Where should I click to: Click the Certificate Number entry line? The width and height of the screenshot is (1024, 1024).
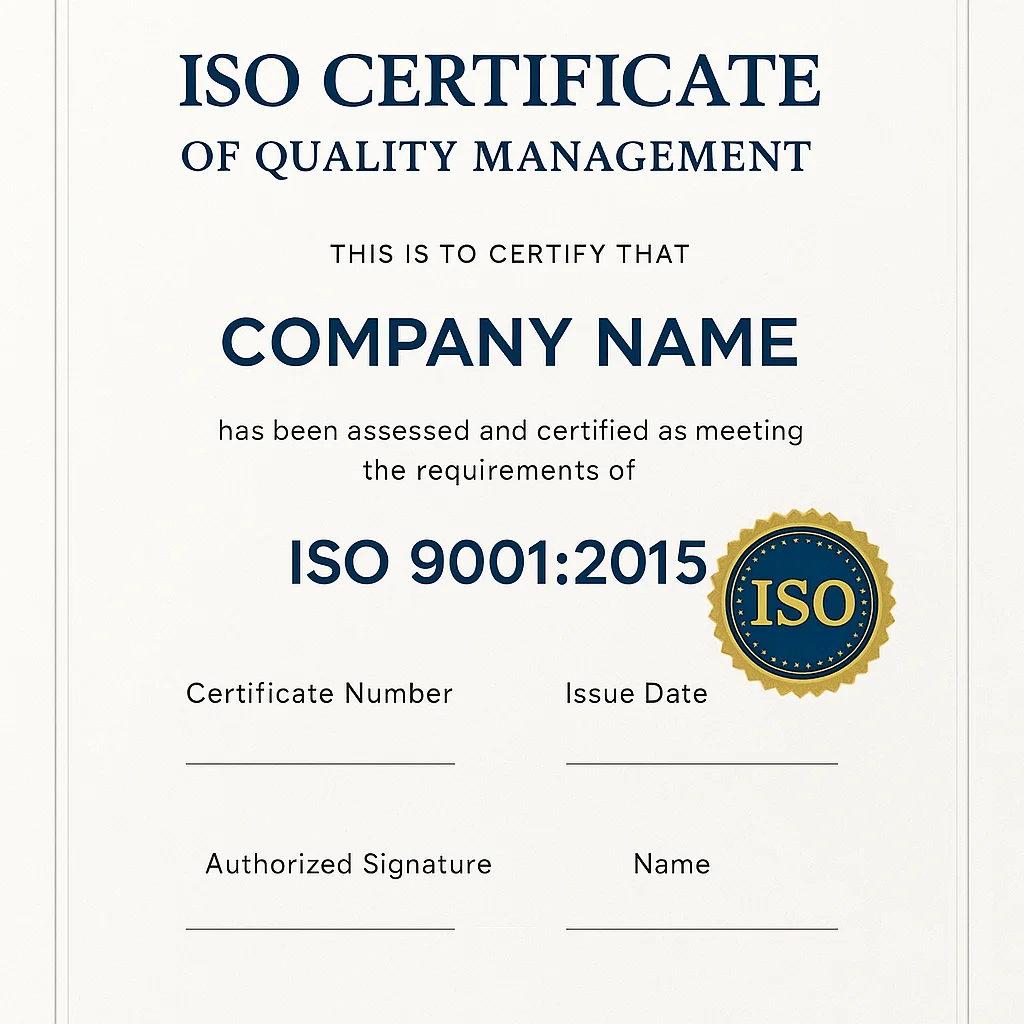pos(321,765)
